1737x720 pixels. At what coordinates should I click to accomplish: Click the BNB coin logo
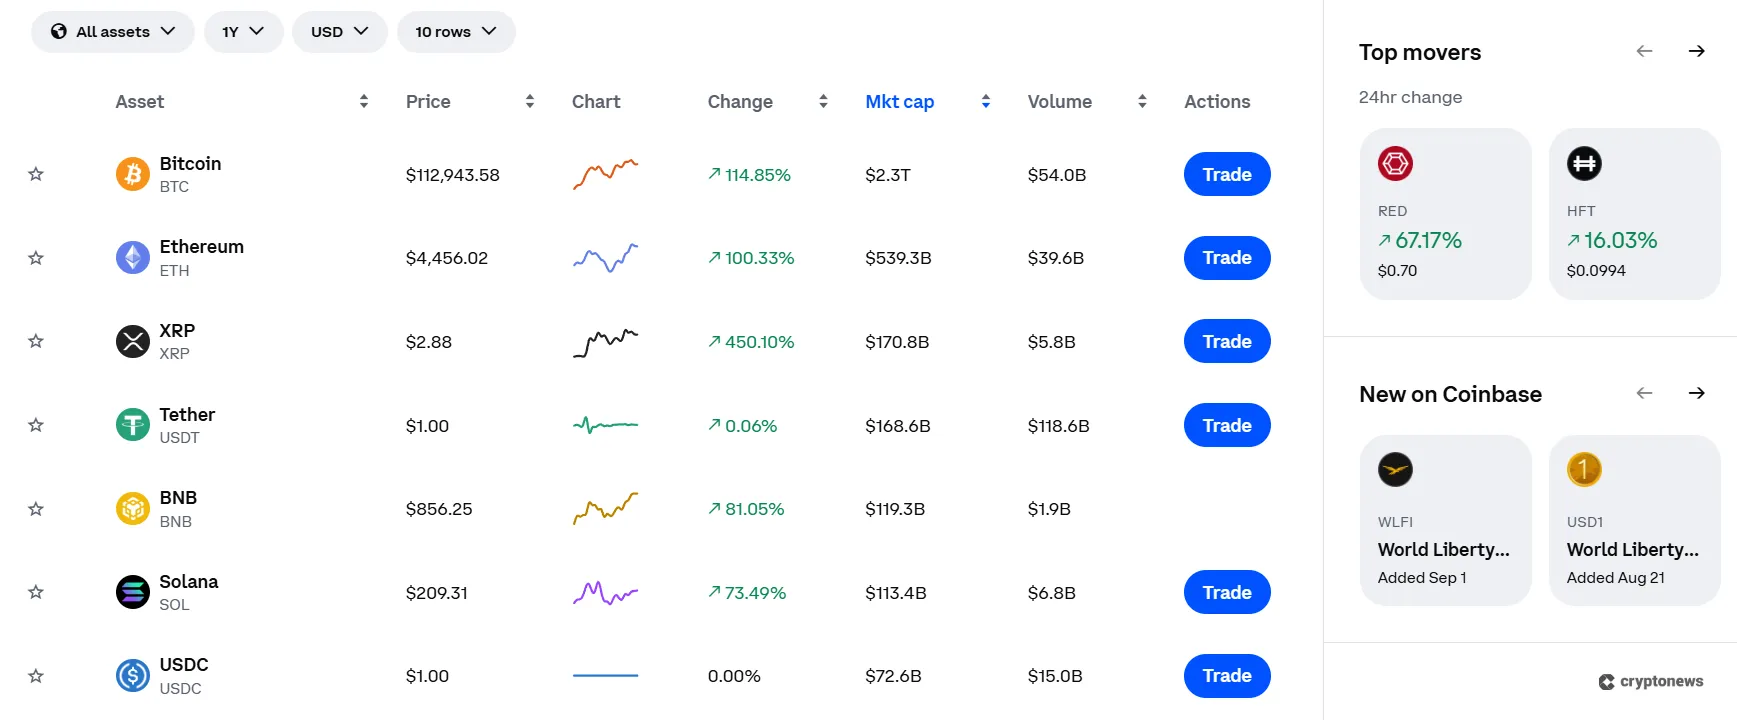click(x=132, y=509)
